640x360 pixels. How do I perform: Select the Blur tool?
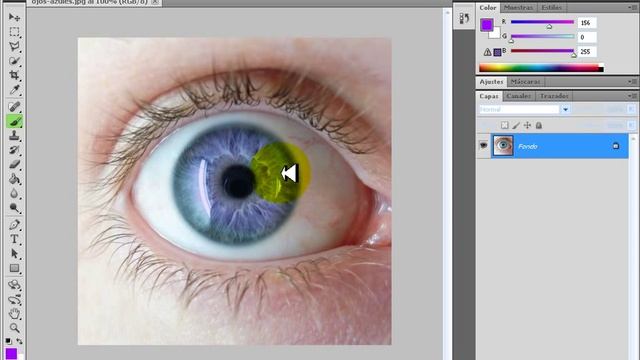click(14, 193)
